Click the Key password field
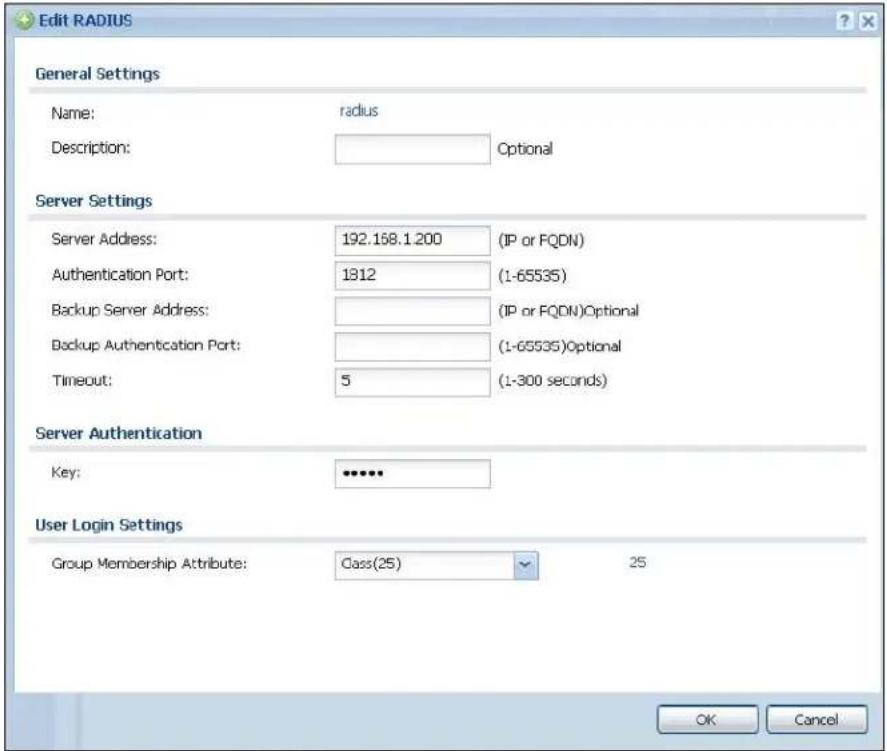The image size is (887, 751). tap(412, 473)
